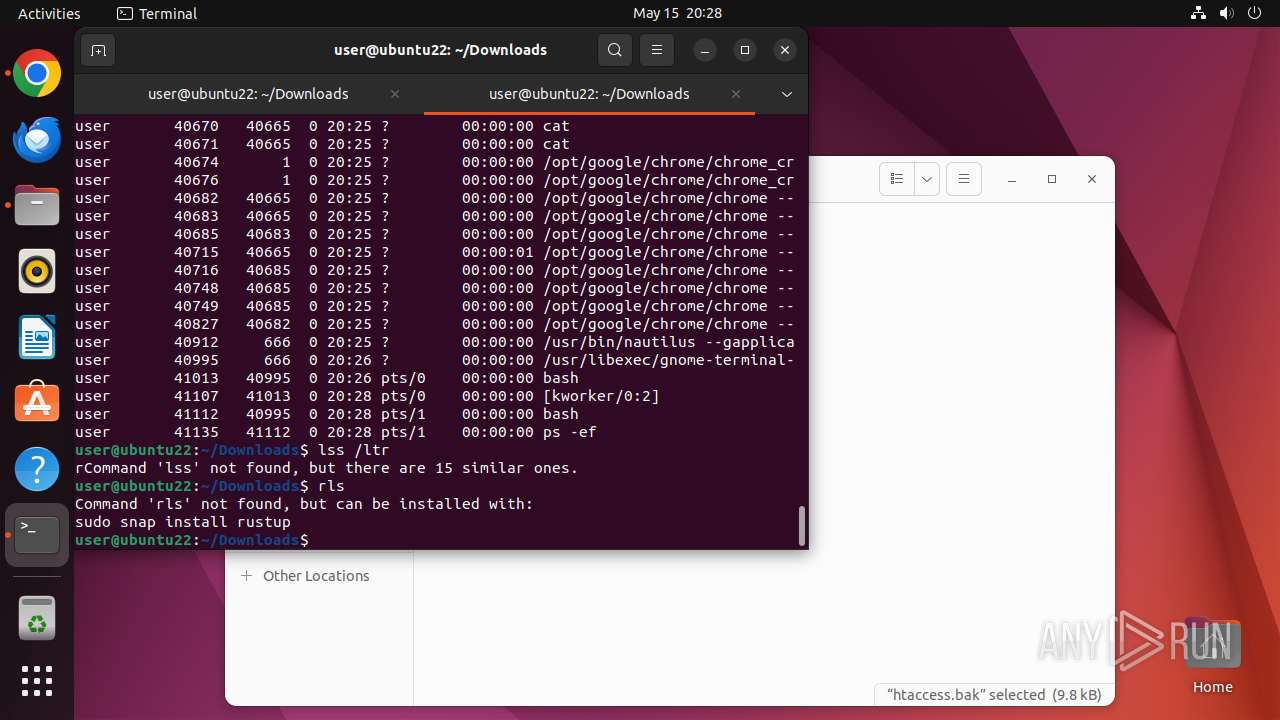Open Other Locations in Files sidebar
Viewport: 1280px width, 720px height.
(x=316, y=576)
